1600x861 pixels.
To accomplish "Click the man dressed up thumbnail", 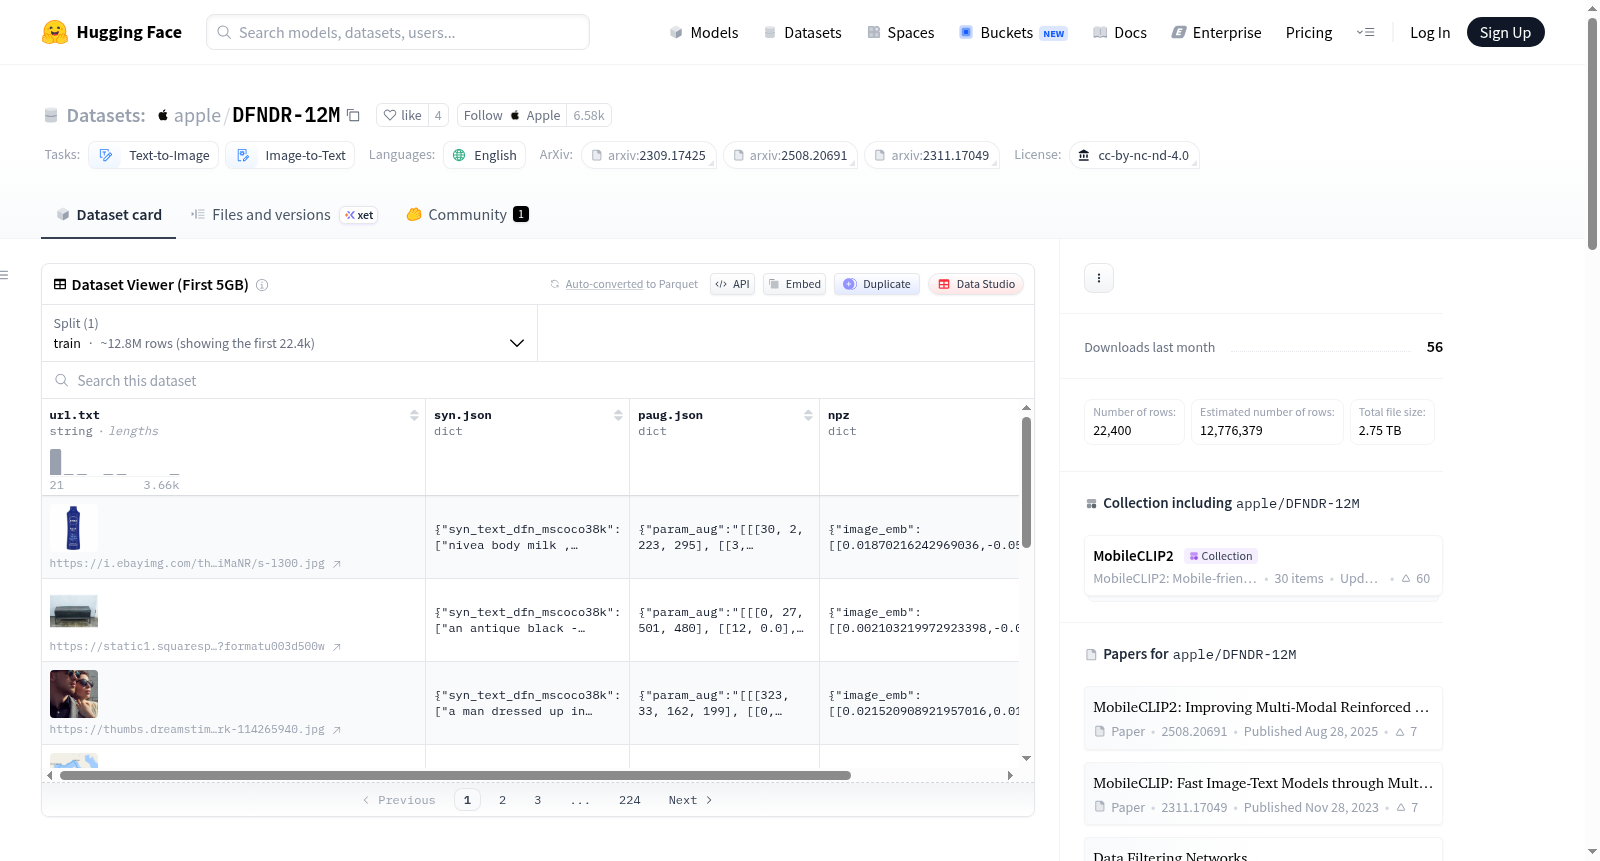I will coord(74,694).
